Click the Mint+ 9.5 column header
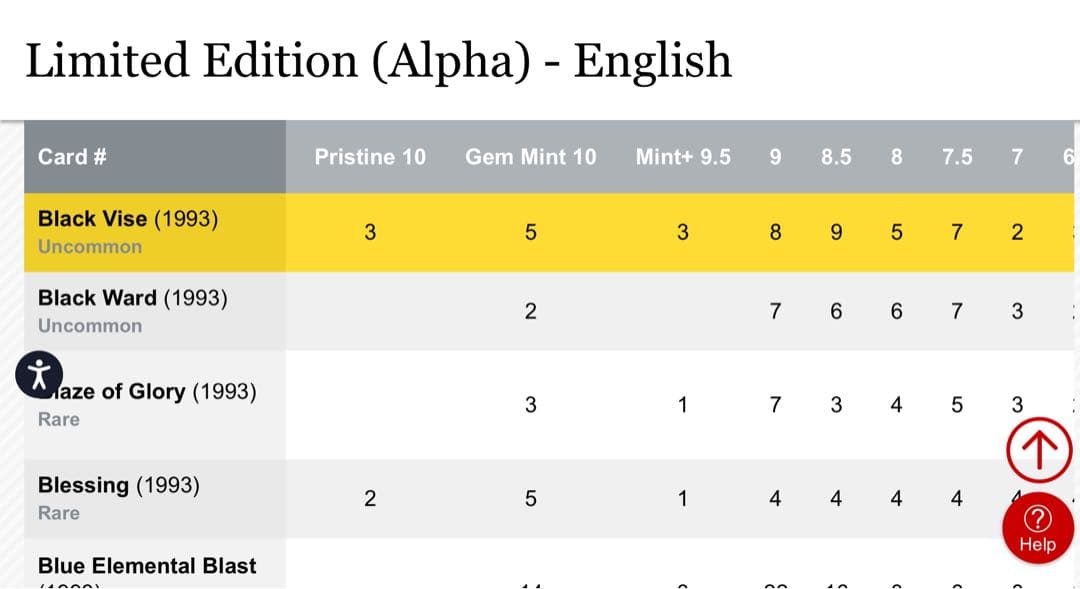The width and height of the screenshot is (1080, 589). (683, 157)
